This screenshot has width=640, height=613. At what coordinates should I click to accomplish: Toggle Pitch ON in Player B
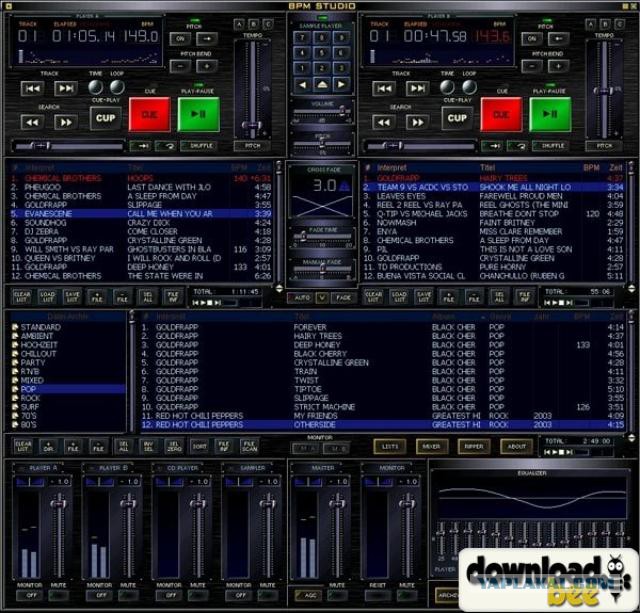(532, 39)
